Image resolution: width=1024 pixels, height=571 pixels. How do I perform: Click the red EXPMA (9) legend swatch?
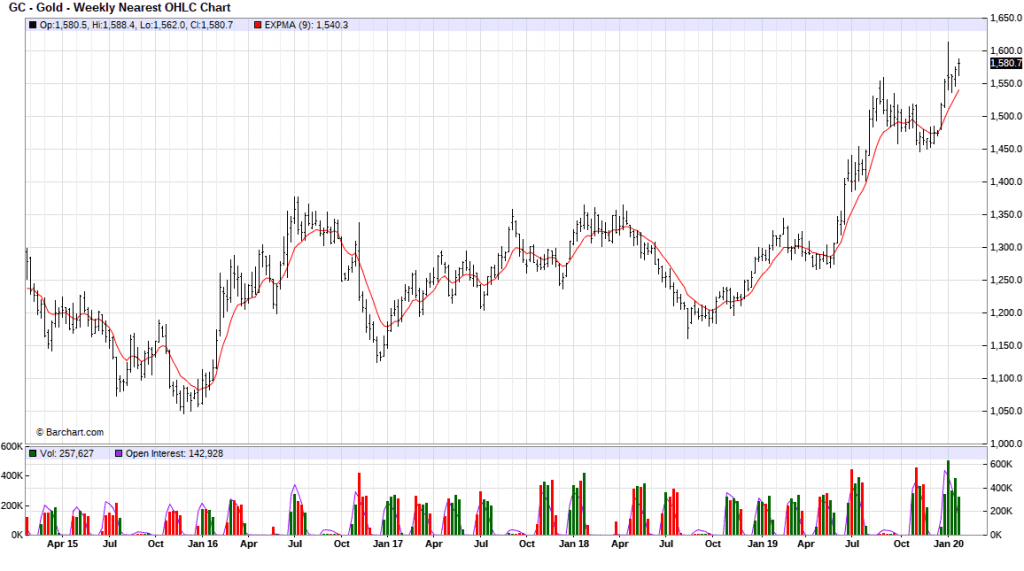tap(259, 24)
